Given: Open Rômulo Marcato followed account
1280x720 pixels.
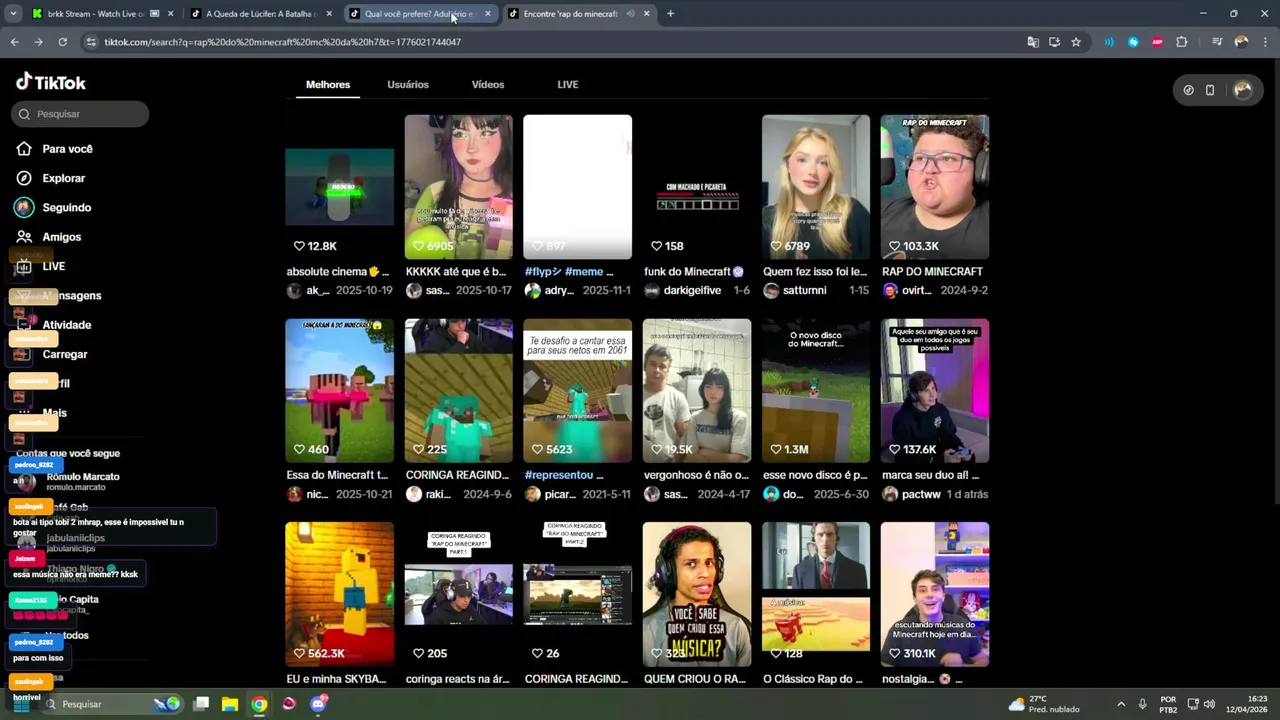Looking at the screenshot, I should (x=70, y=480).
